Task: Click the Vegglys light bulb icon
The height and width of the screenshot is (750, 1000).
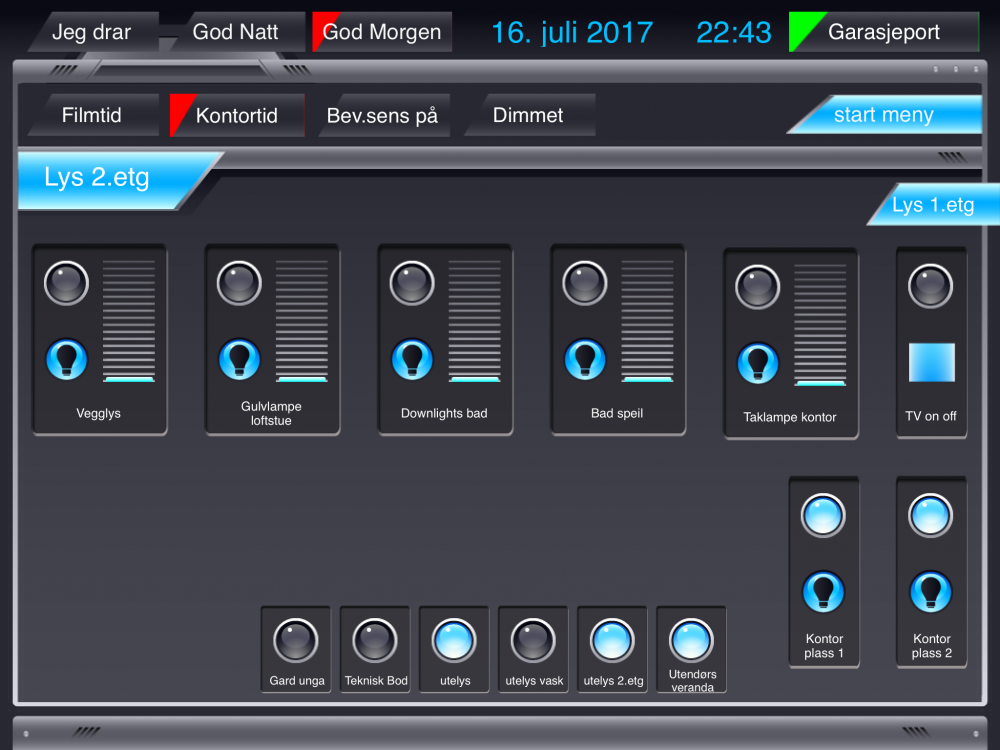Action: coord(67,359)
